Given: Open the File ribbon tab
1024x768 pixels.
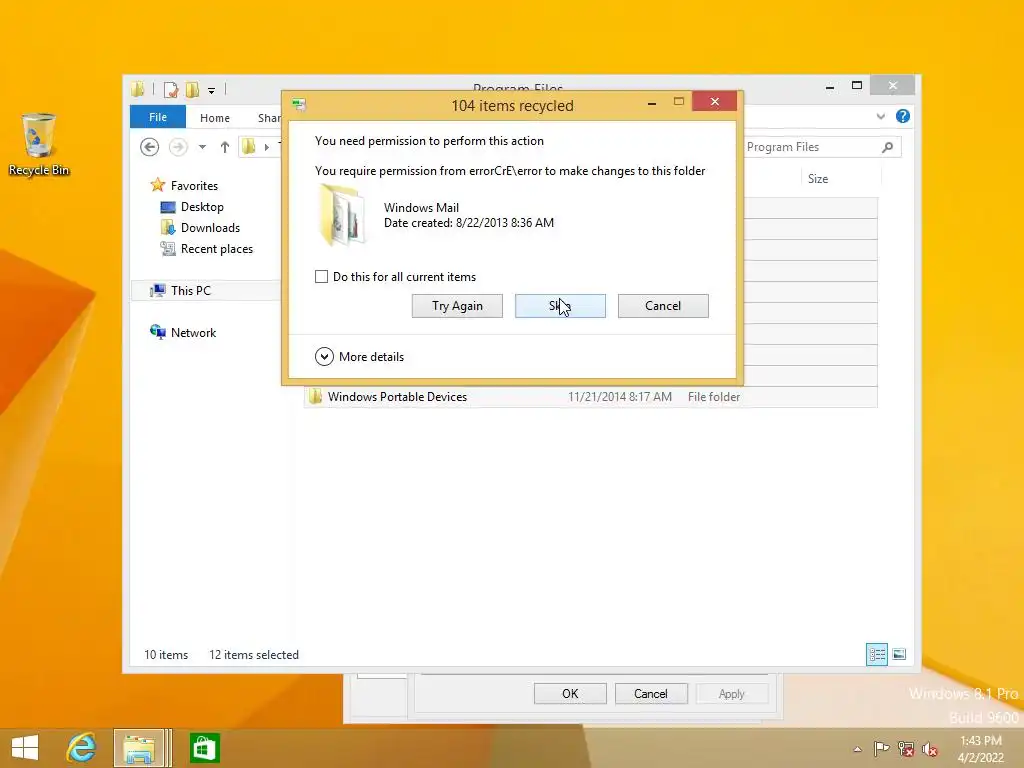Looking at the screenshot, I should pyautogui.click(x=157, y=117).
